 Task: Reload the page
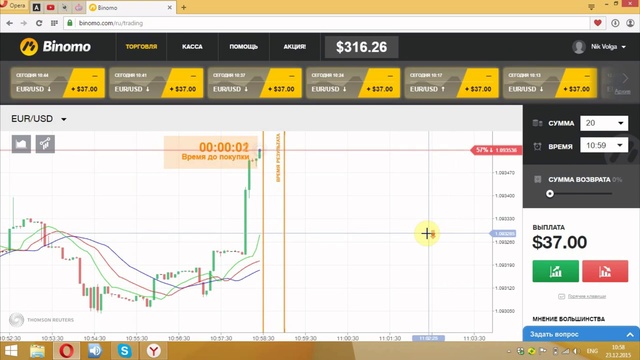coord(39,23)
